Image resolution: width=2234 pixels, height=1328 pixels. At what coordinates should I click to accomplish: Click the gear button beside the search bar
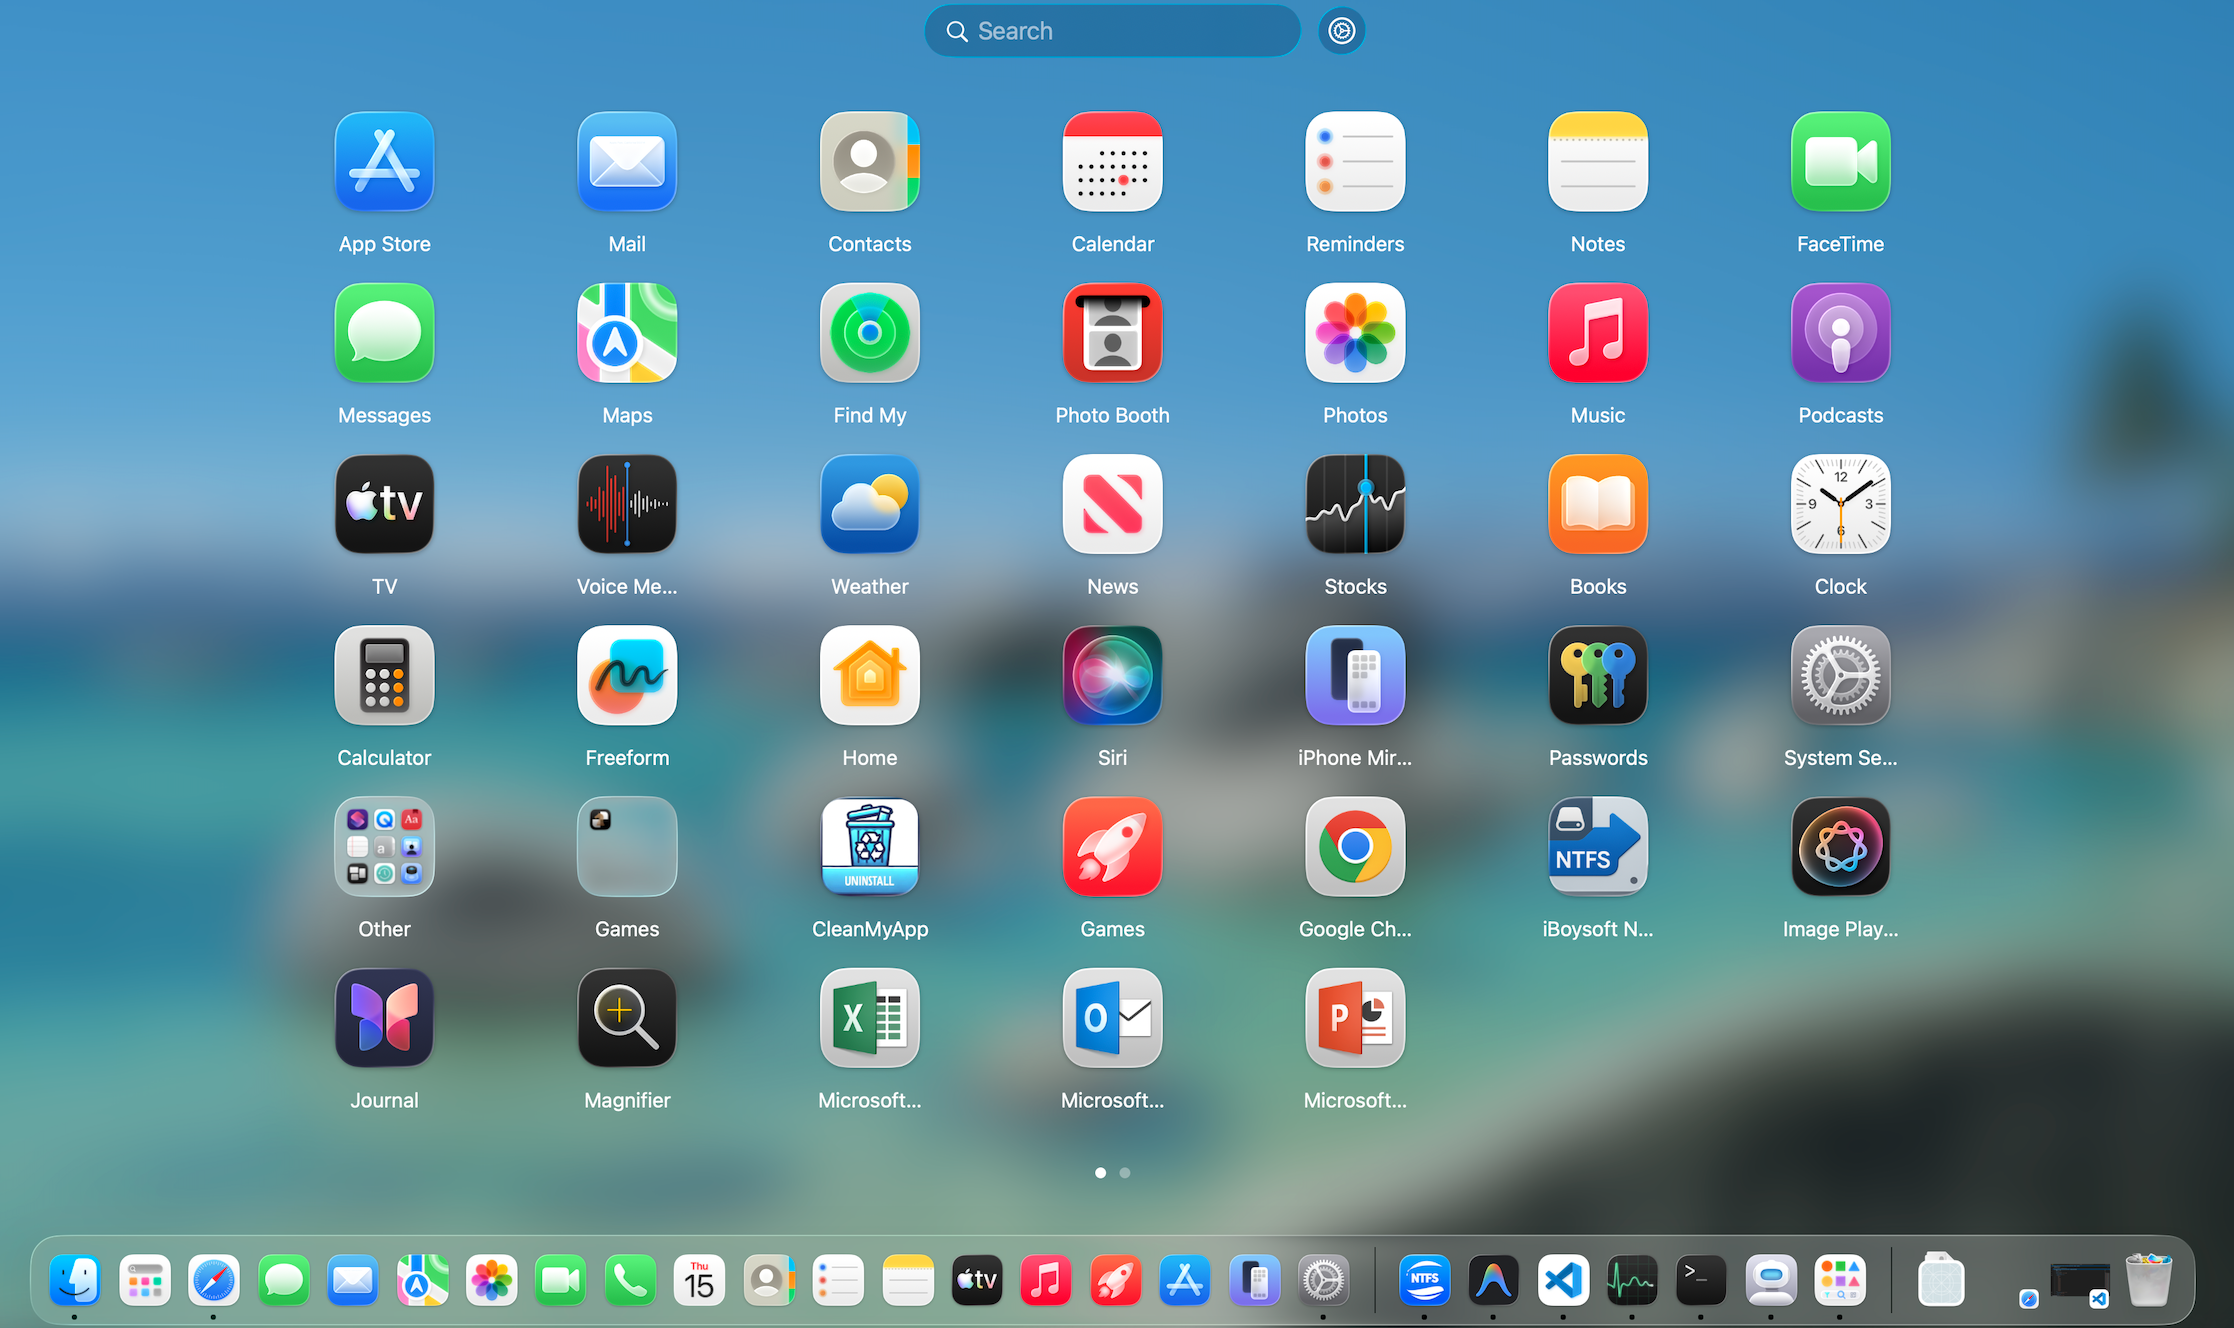click(x=1341, y=31)
